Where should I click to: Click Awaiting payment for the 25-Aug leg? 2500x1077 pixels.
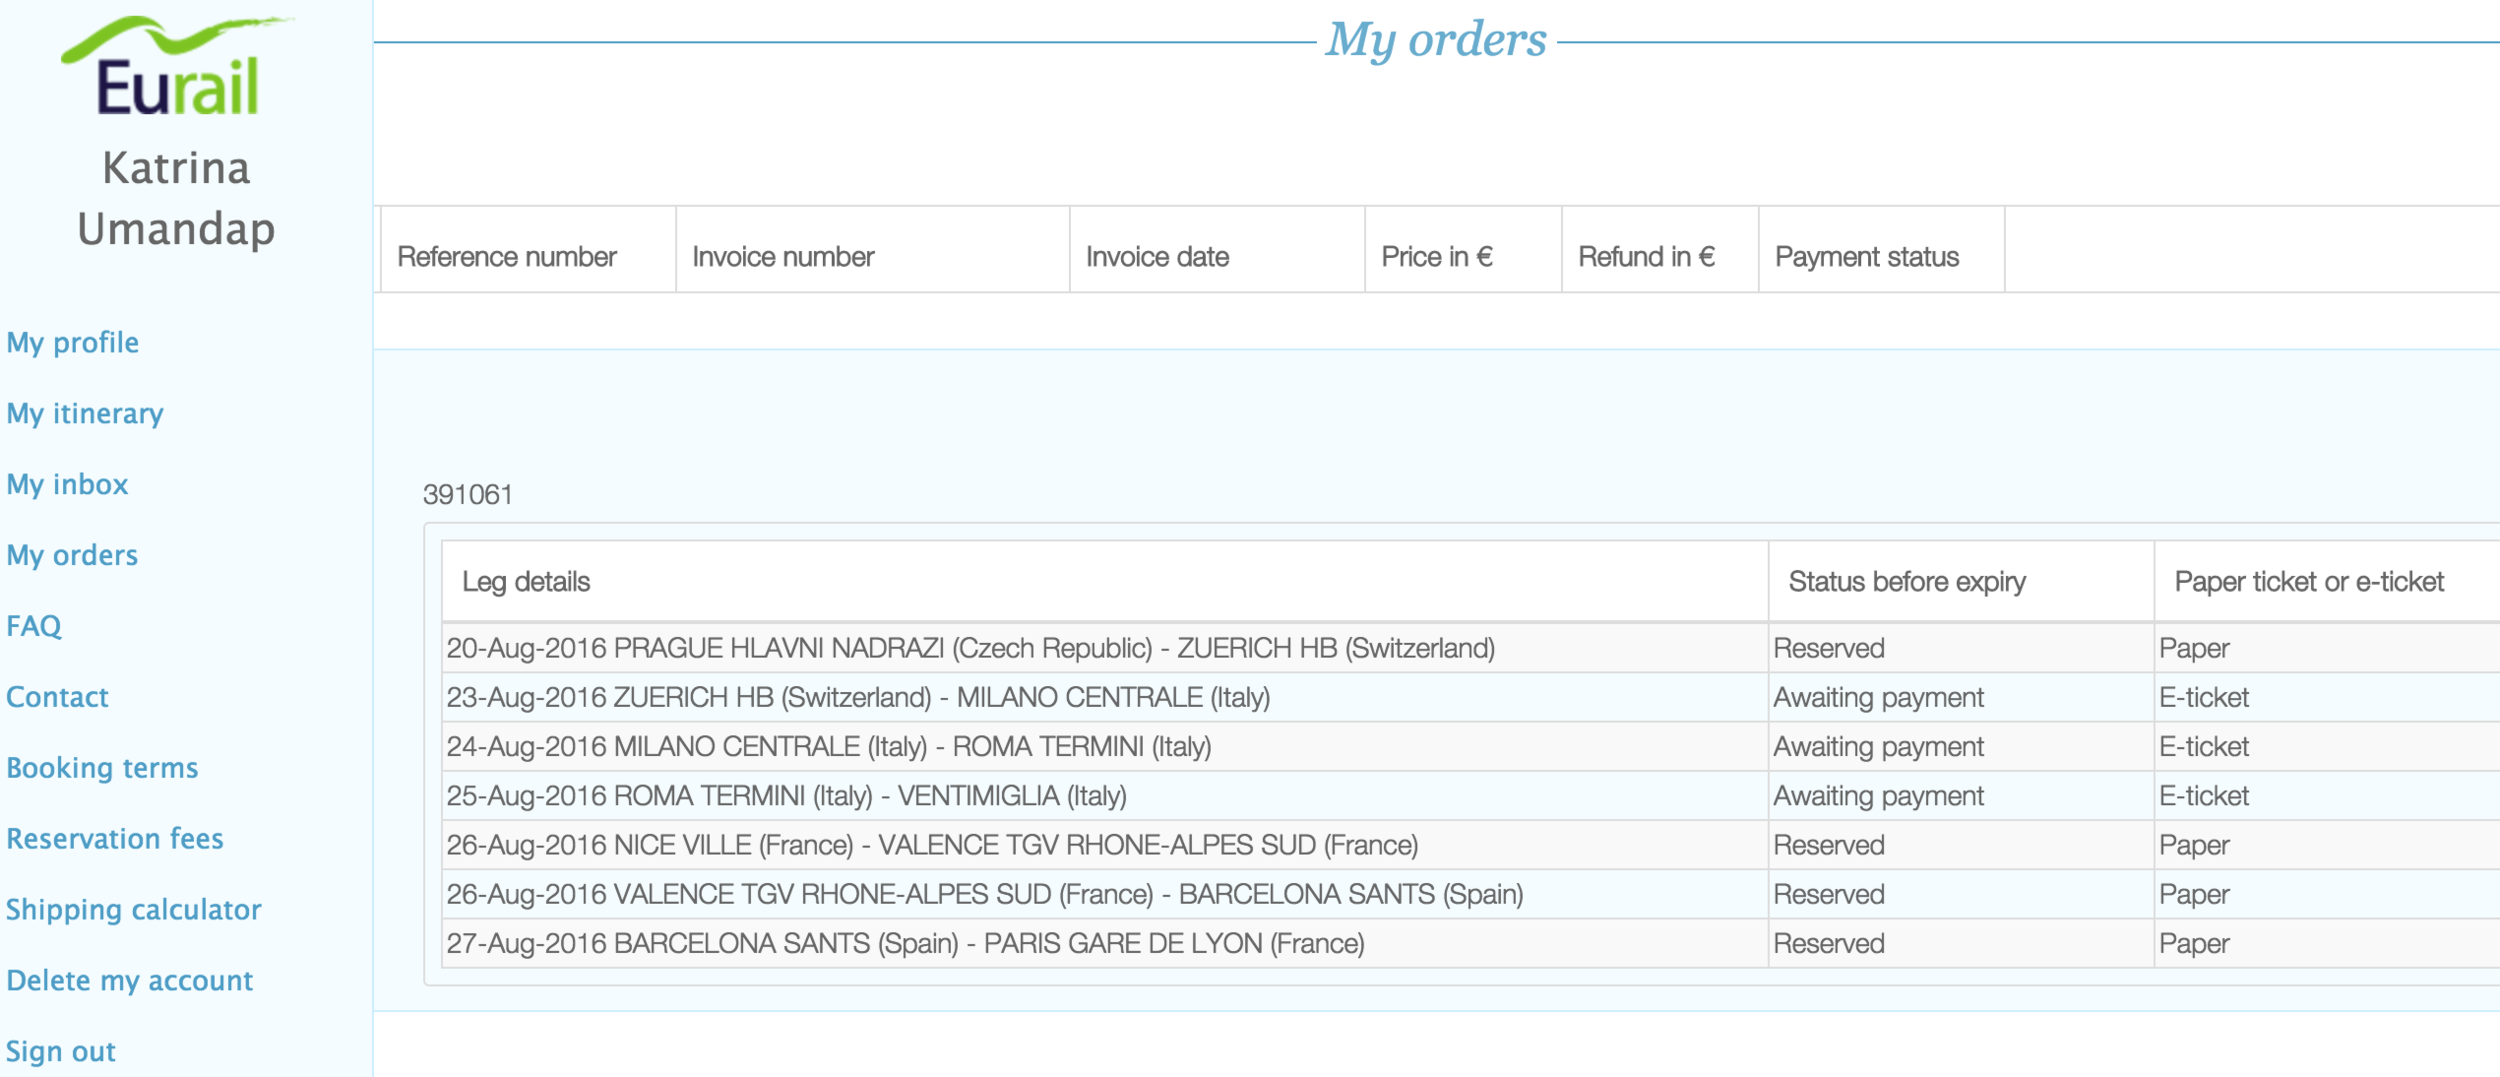point(1878,796)
